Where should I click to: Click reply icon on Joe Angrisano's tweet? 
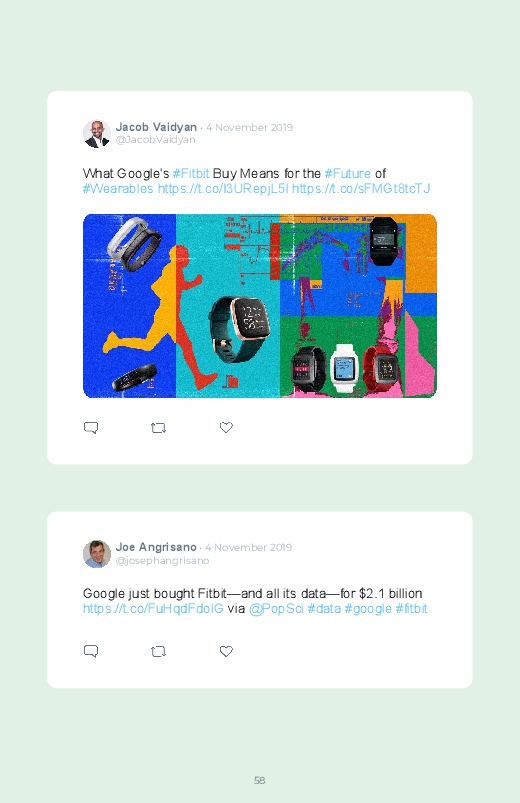(x=91, y=651)
